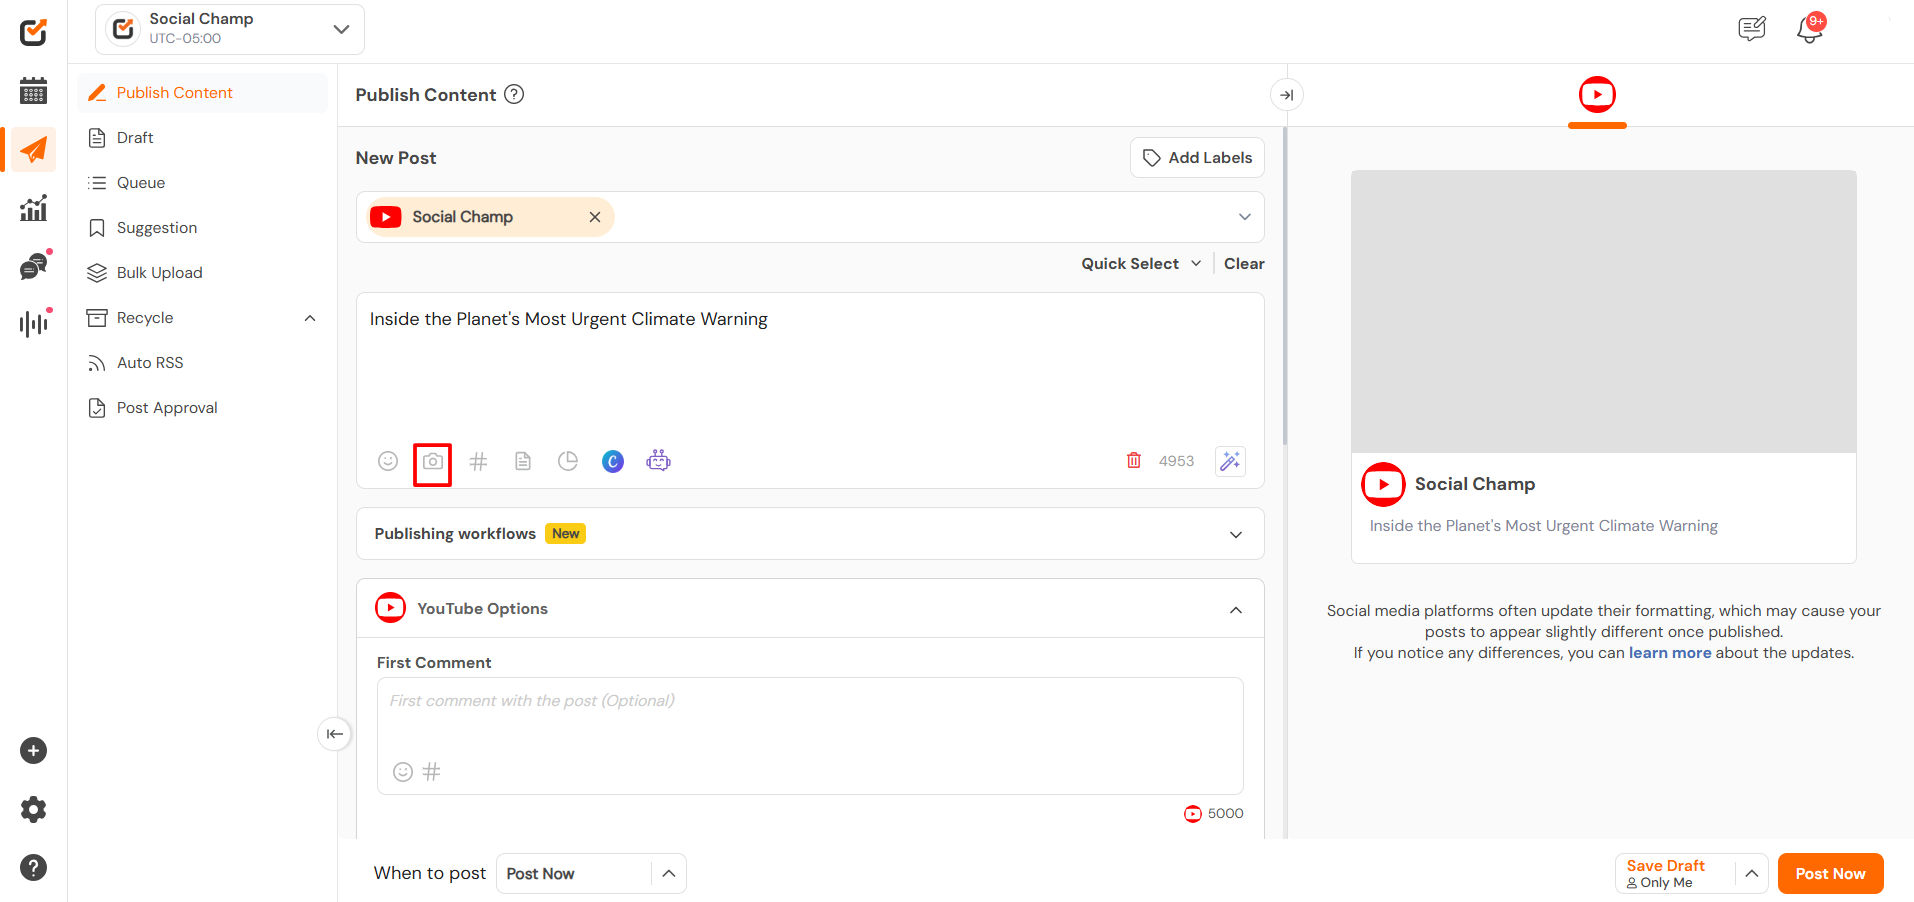Remove Social Champ YouTube account chip

(595, 217)
